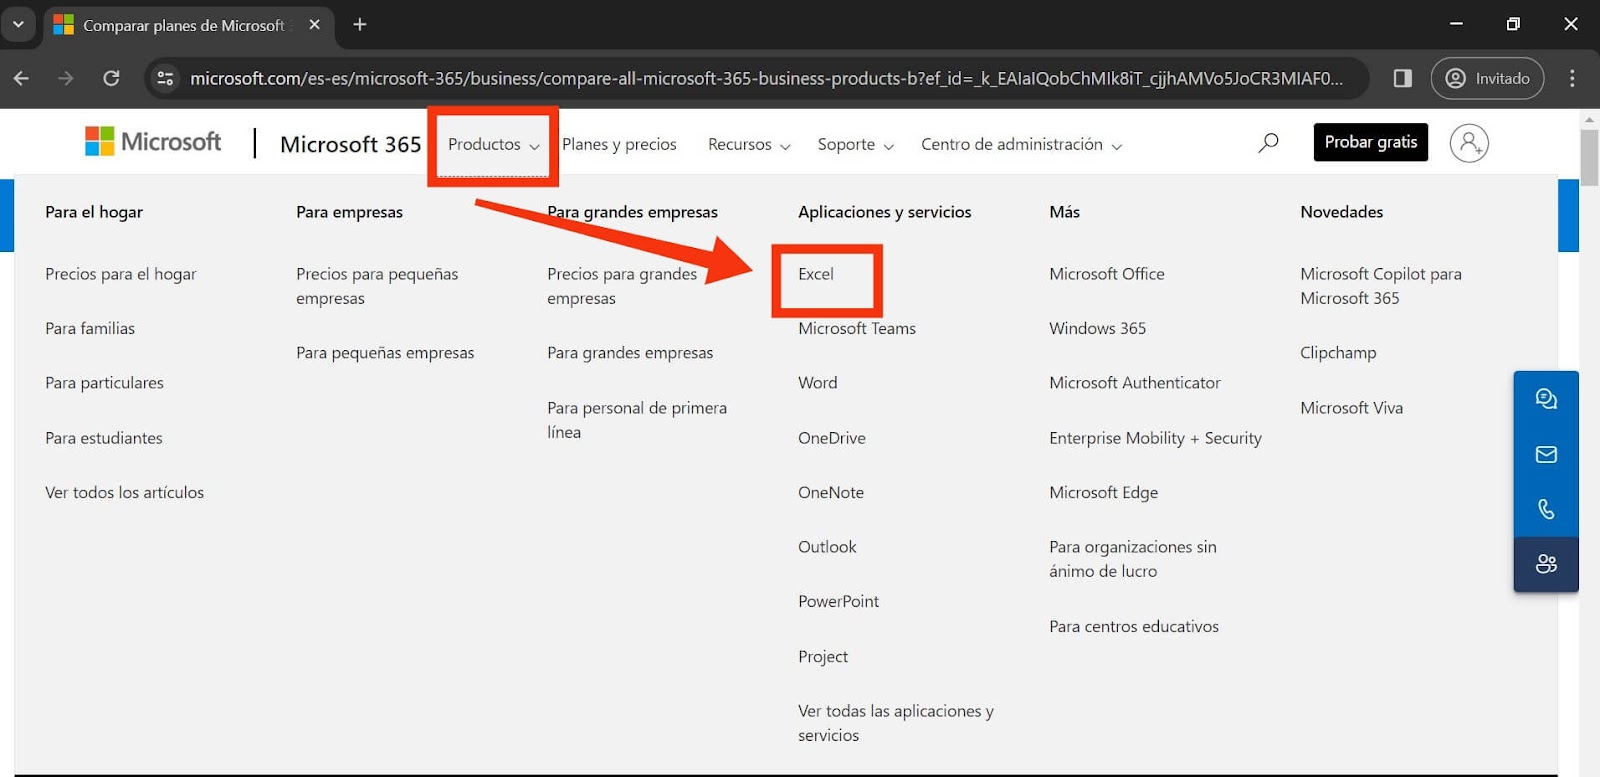Open Para centros educativos link
Image resolution: width=1600 pixels, height=777 pixels.
tap(1133, 627)
